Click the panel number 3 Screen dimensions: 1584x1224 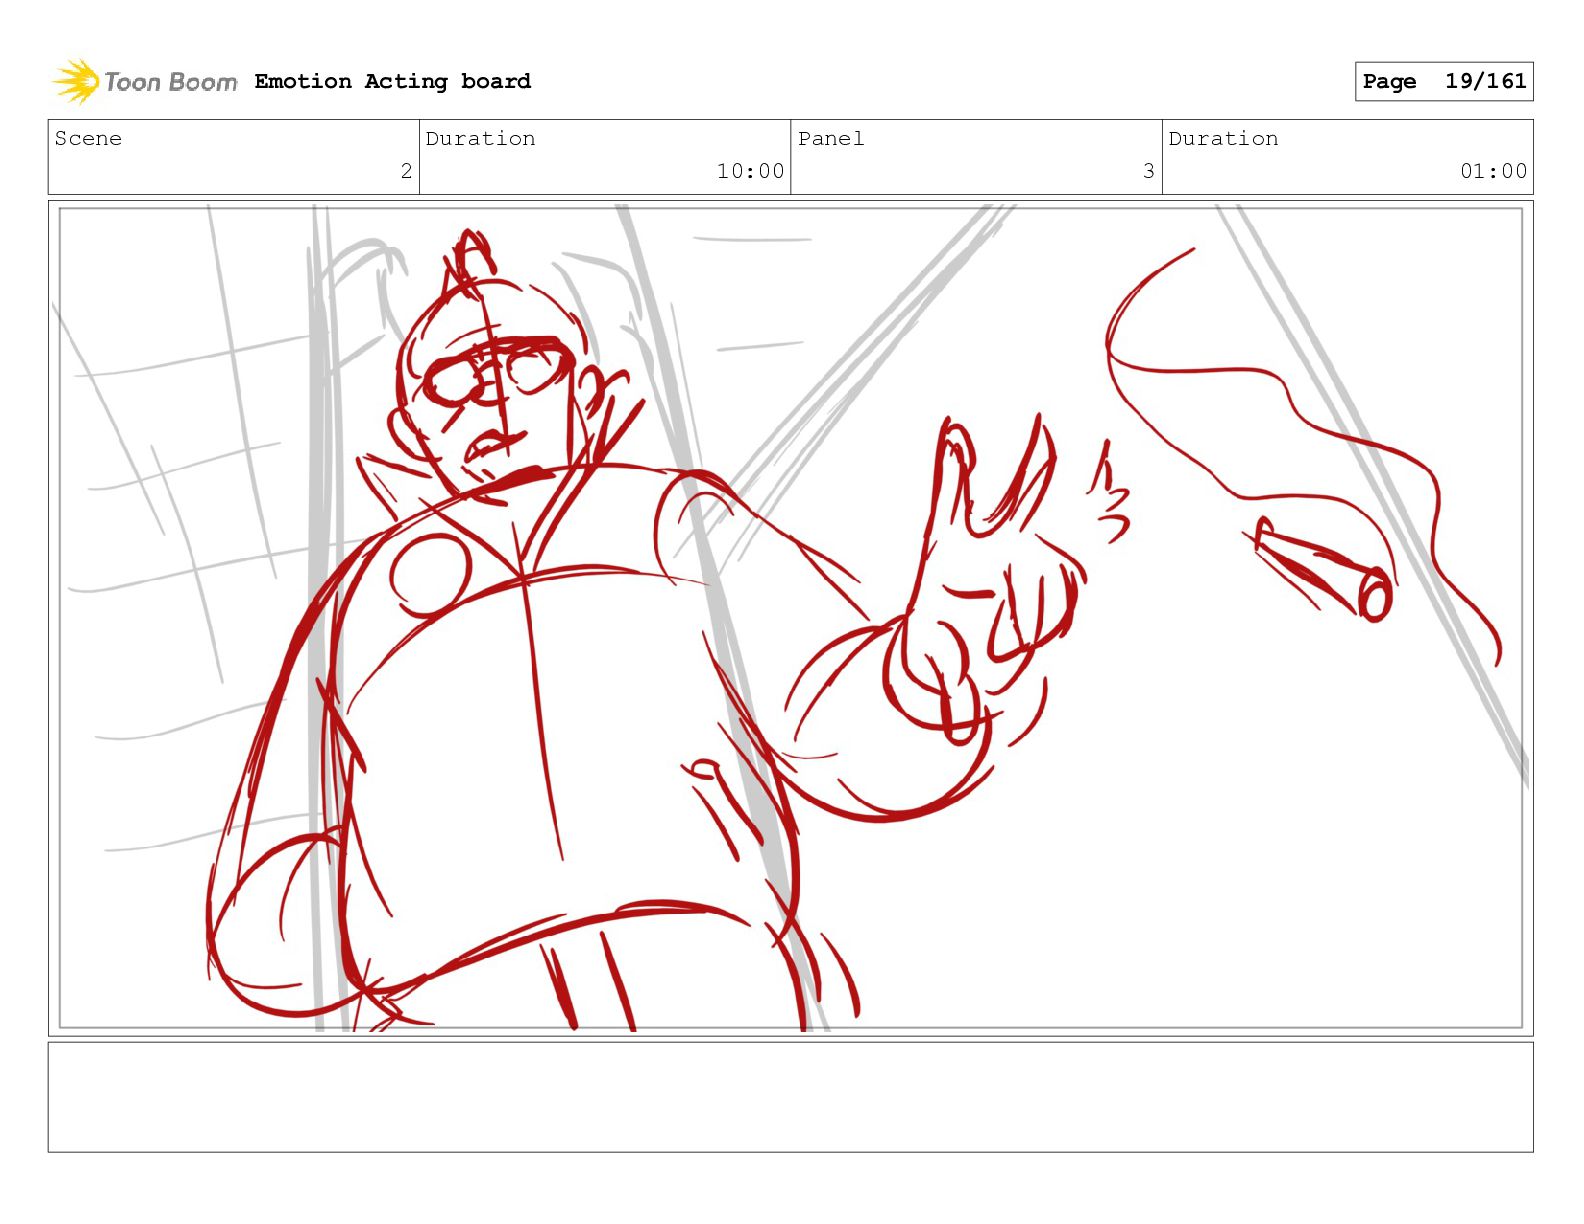[x=1149, y=171]
